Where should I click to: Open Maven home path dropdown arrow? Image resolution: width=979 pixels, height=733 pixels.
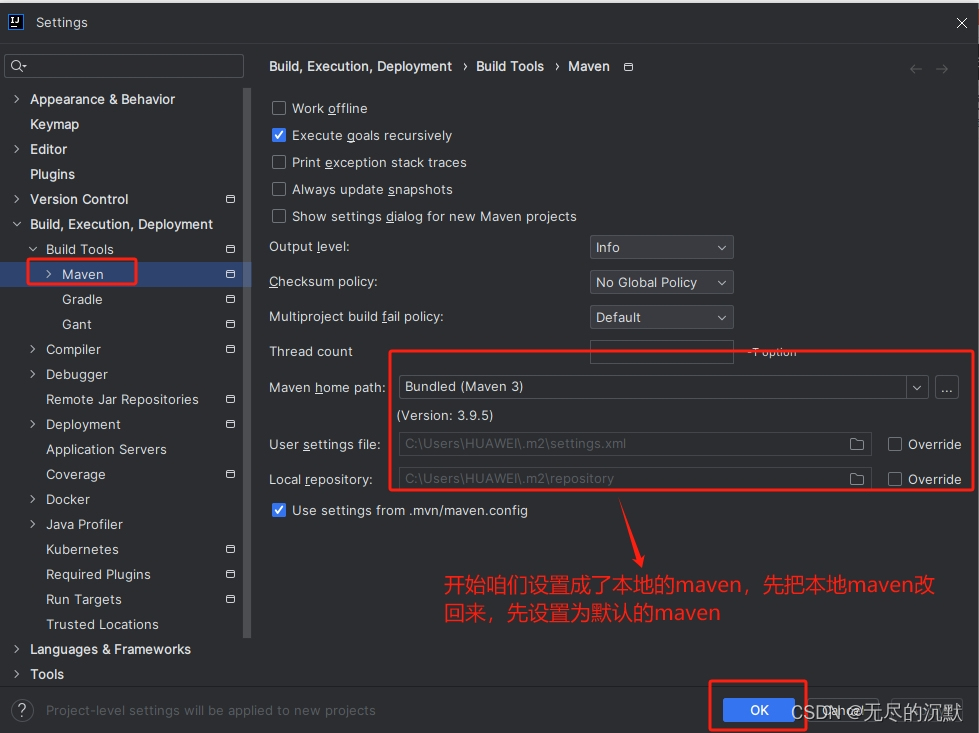917,387
